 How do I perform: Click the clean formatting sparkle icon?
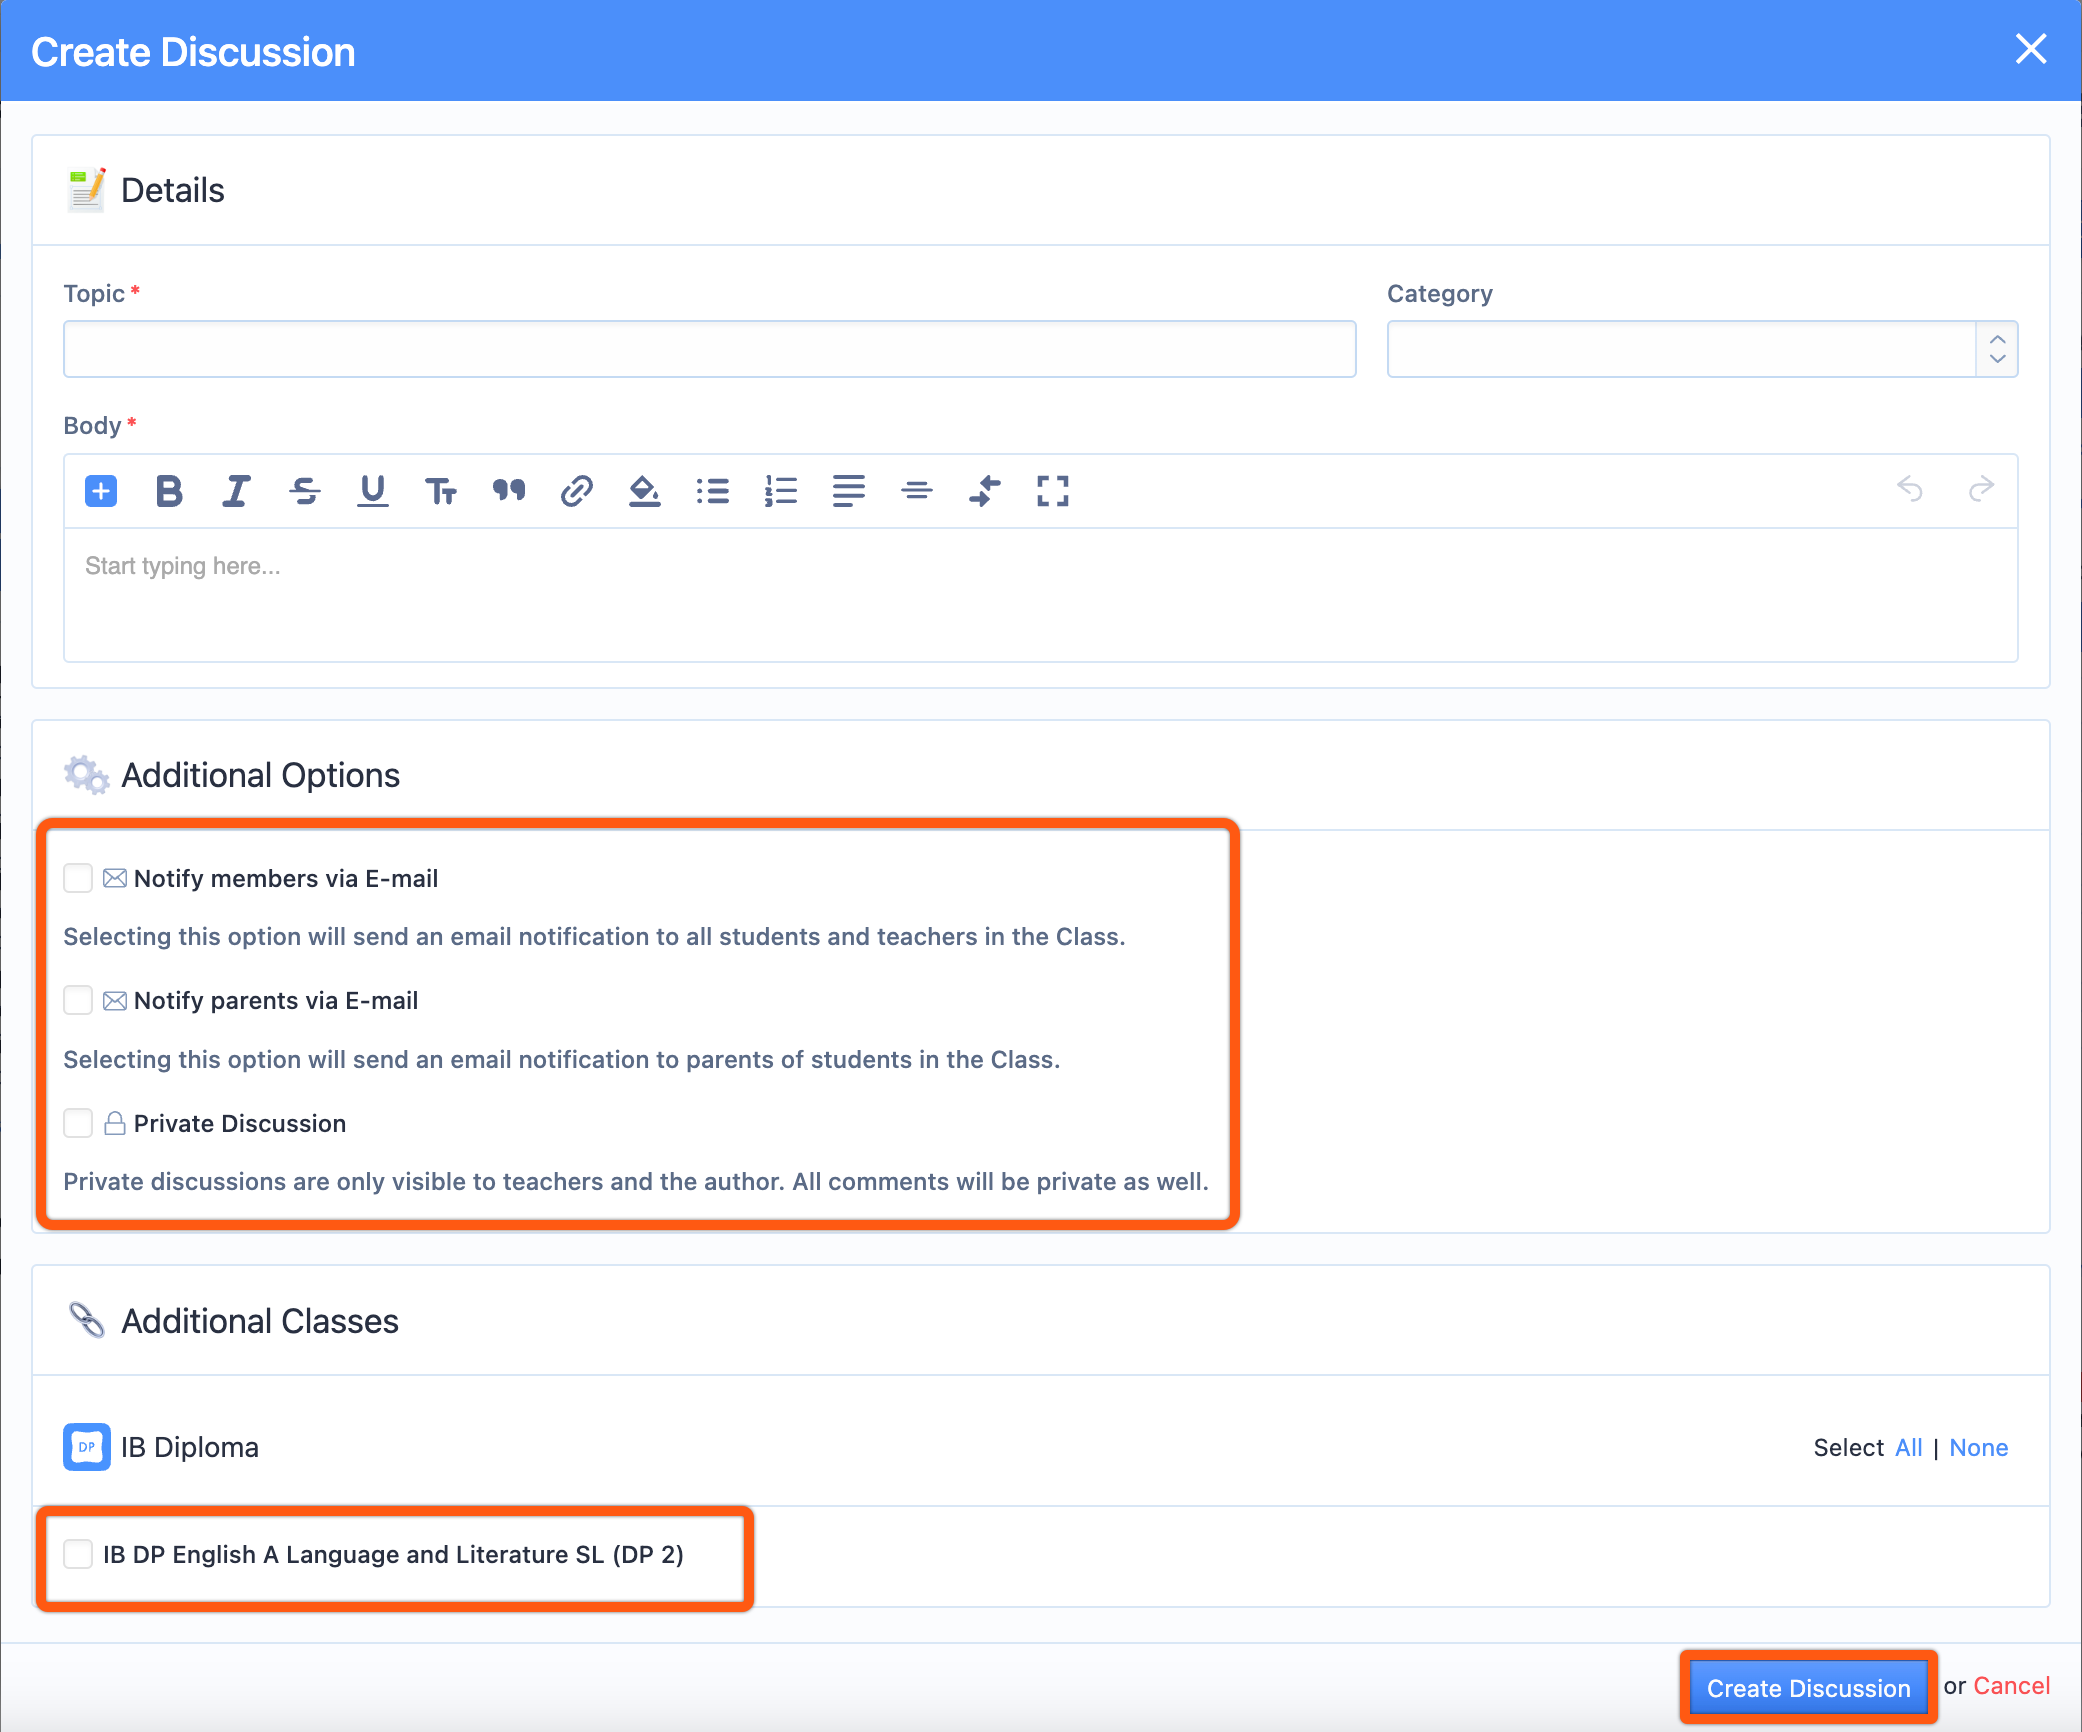985,491
